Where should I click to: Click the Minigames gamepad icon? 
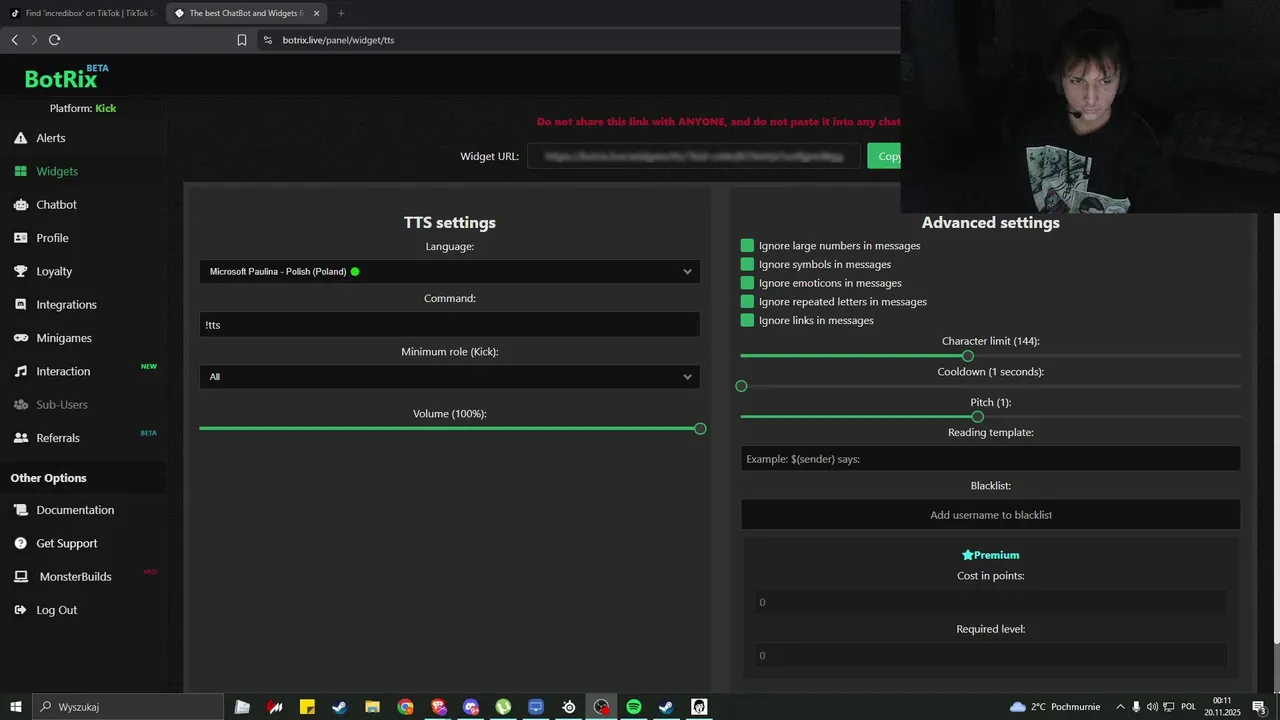click(20, 338)
